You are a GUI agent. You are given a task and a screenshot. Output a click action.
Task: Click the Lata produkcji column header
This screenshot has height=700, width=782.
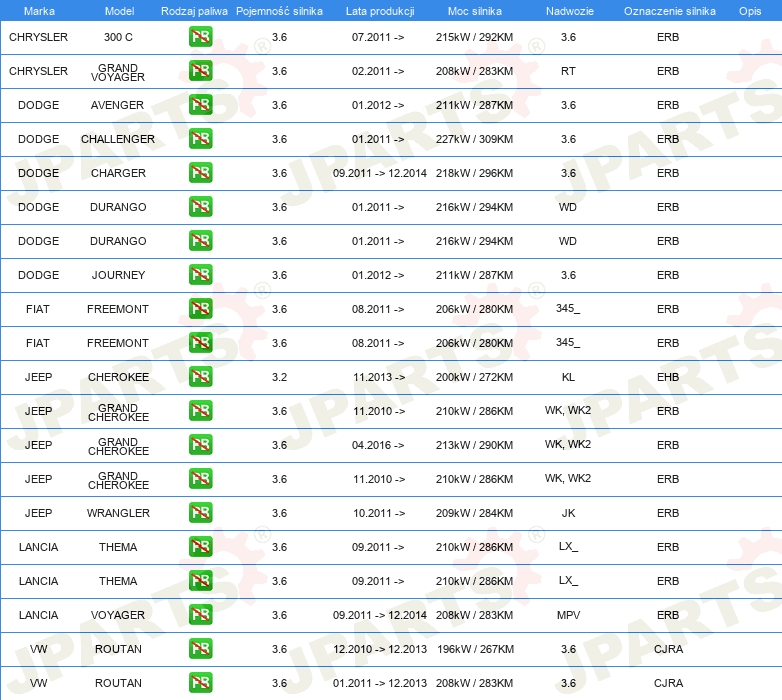point(380,11)
